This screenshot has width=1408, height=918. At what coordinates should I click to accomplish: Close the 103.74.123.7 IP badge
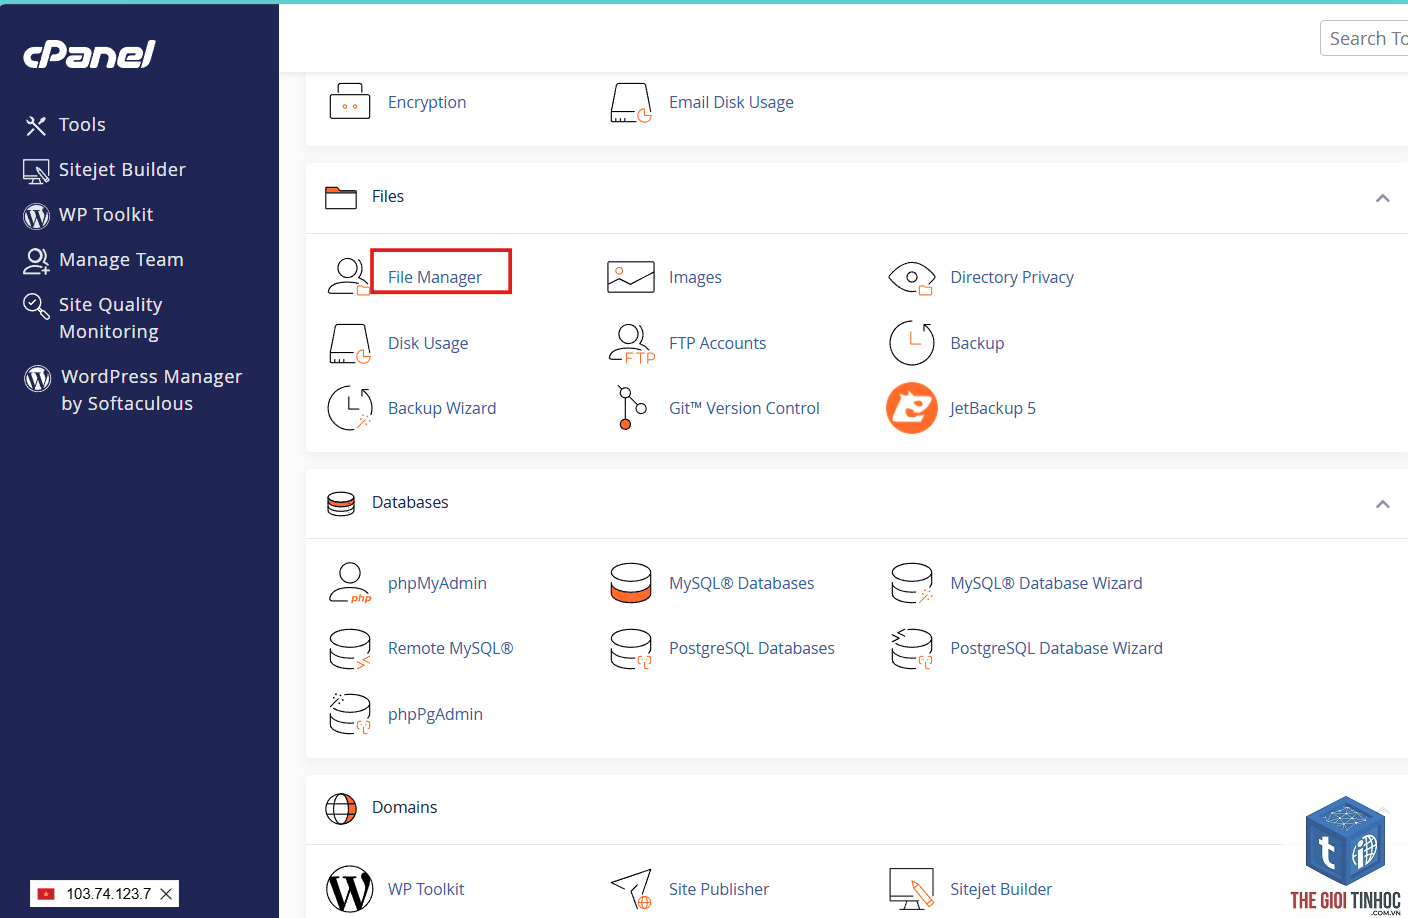[166, 894]
